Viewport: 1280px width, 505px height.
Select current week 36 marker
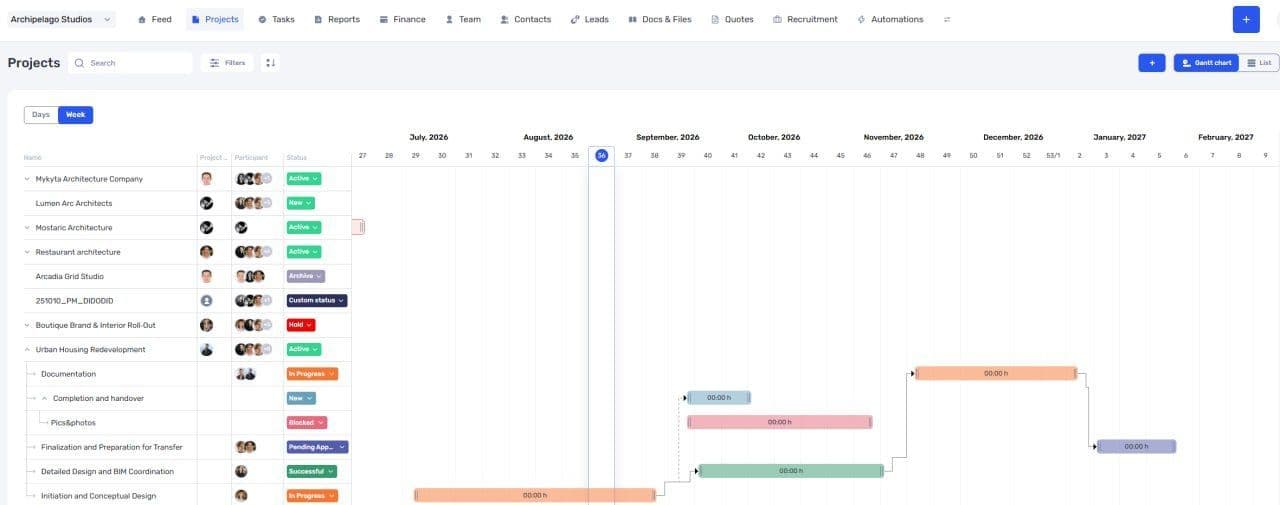pos(601,155)
